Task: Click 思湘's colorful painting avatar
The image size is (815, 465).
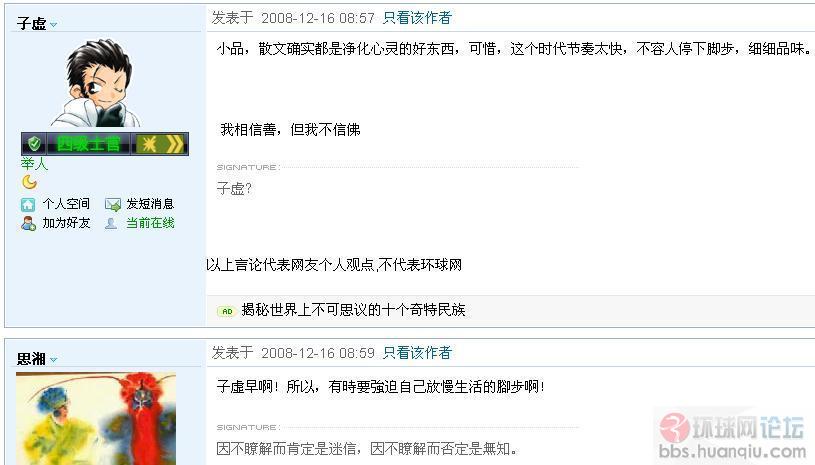Action: click(x=96, y=419)
